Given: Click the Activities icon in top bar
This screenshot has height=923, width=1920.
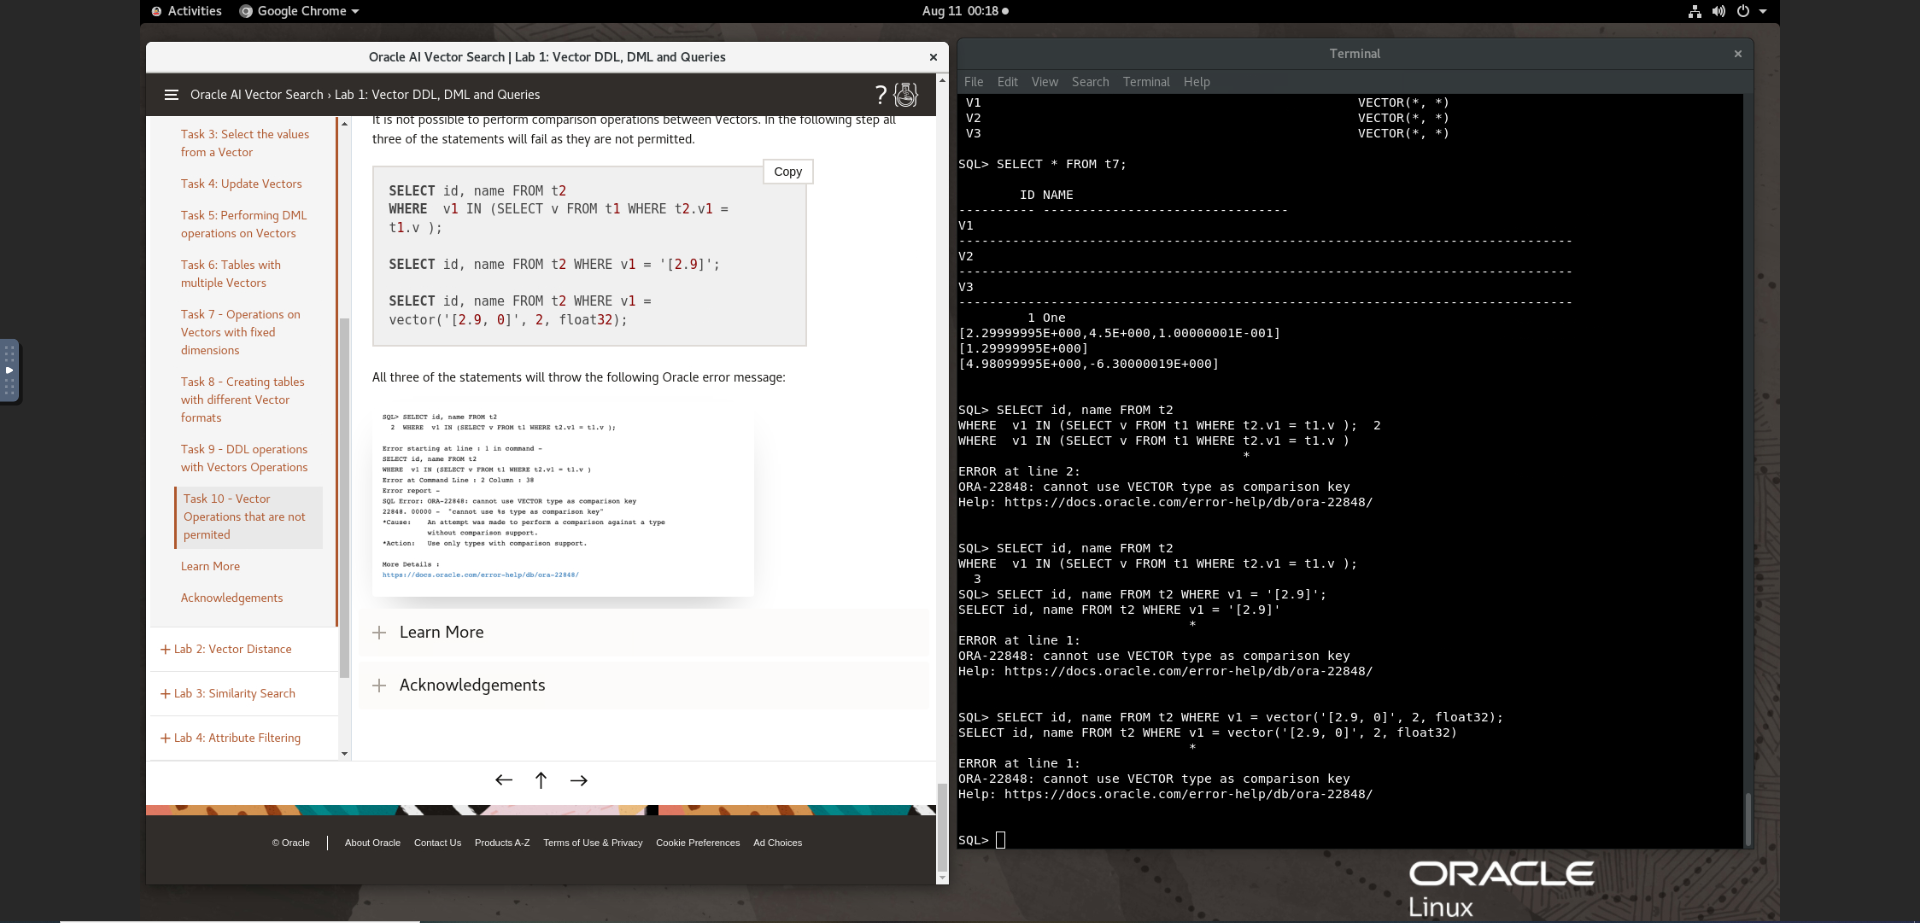Looking at the screenshot, I should click(x=157, y=11).
